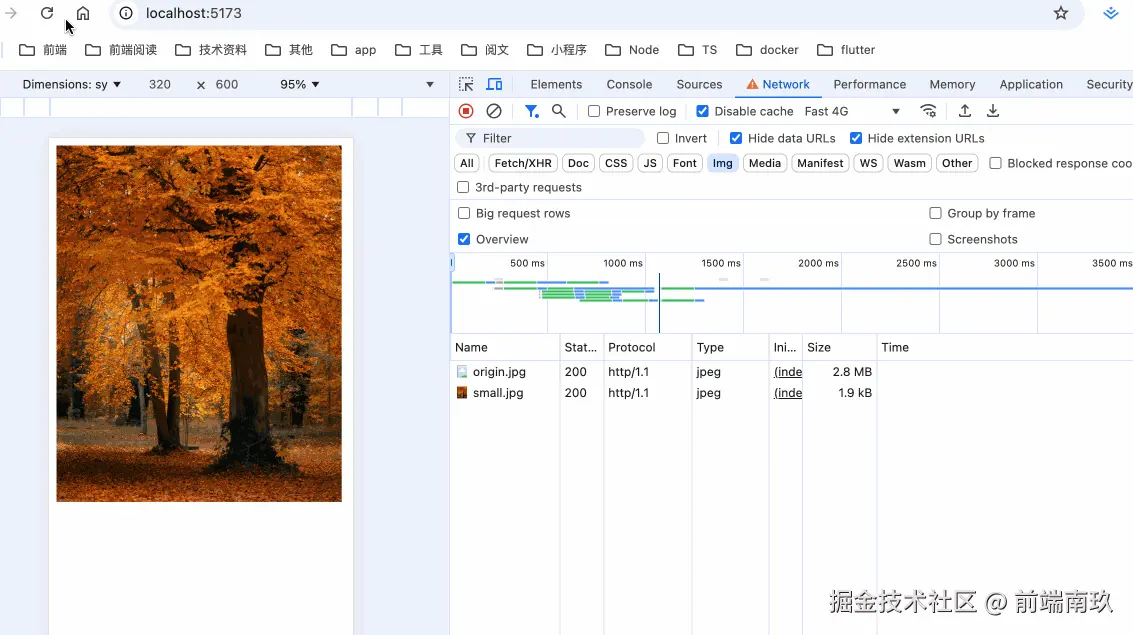1133x635 pixels.
Task: Enable 3rd-party requests checkbox
Action: pyautogui.click(x=463, y=187)
